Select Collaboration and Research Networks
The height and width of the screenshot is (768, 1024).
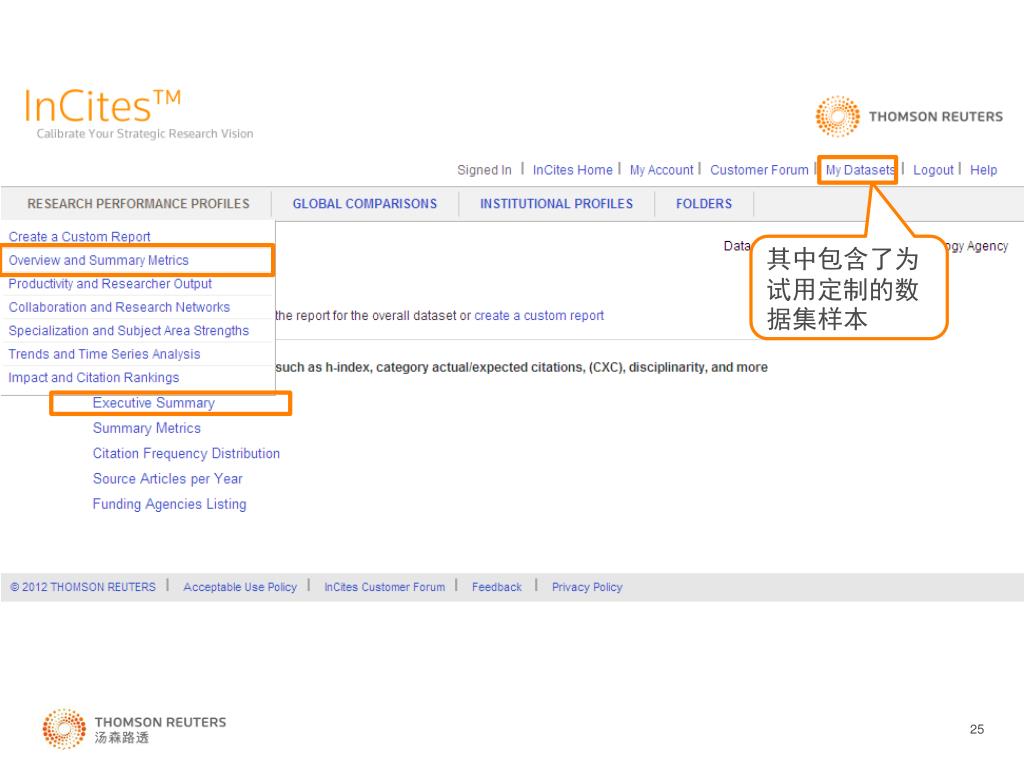pyautogui.click(x=119, y=307)
